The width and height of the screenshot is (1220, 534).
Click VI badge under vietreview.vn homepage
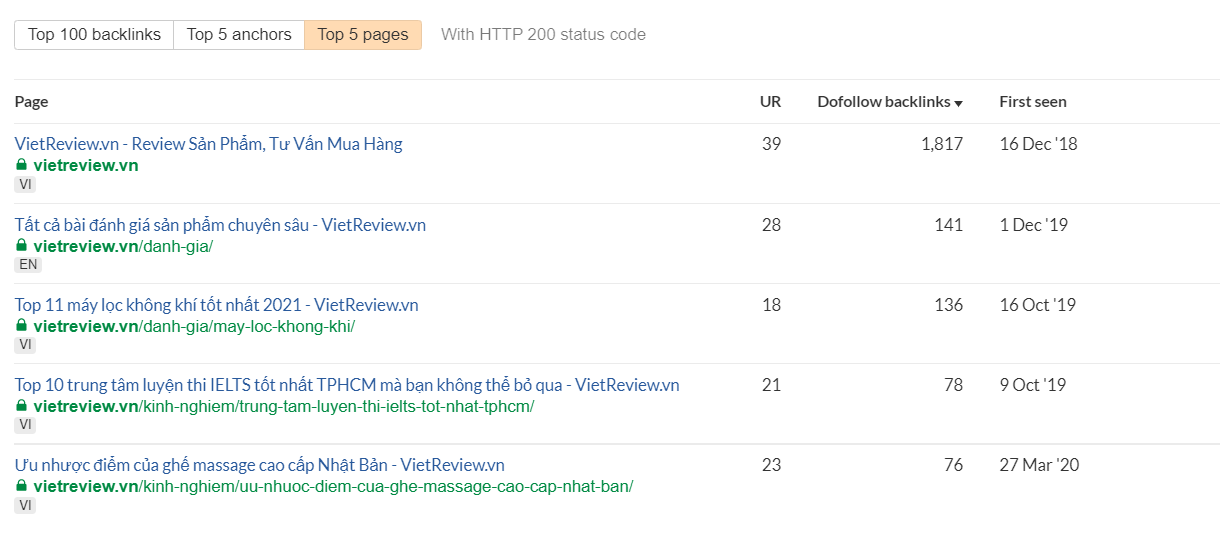[25, 185]
